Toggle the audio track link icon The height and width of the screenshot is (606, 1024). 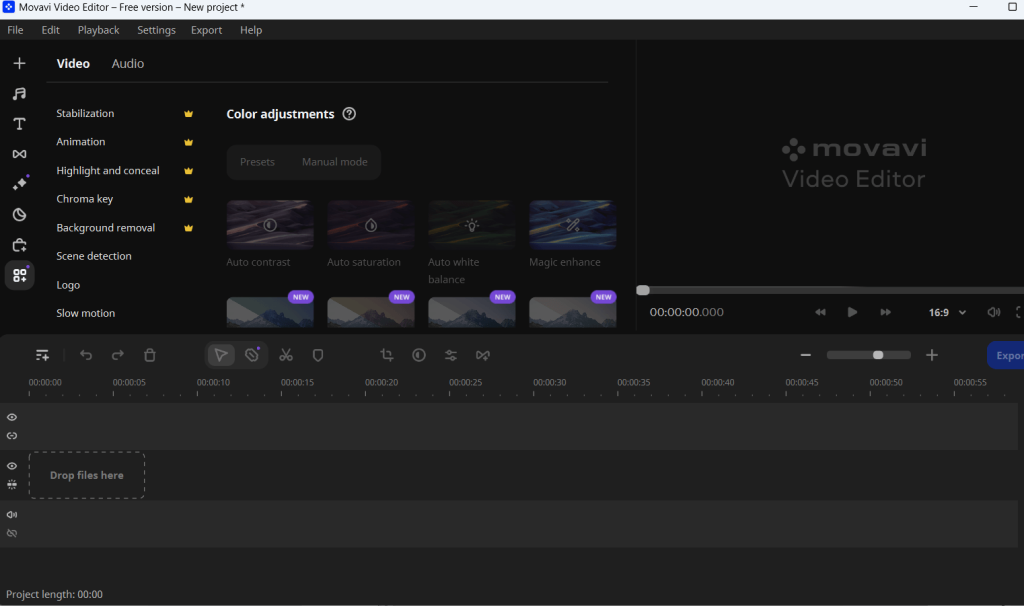[x=12, y=534]
